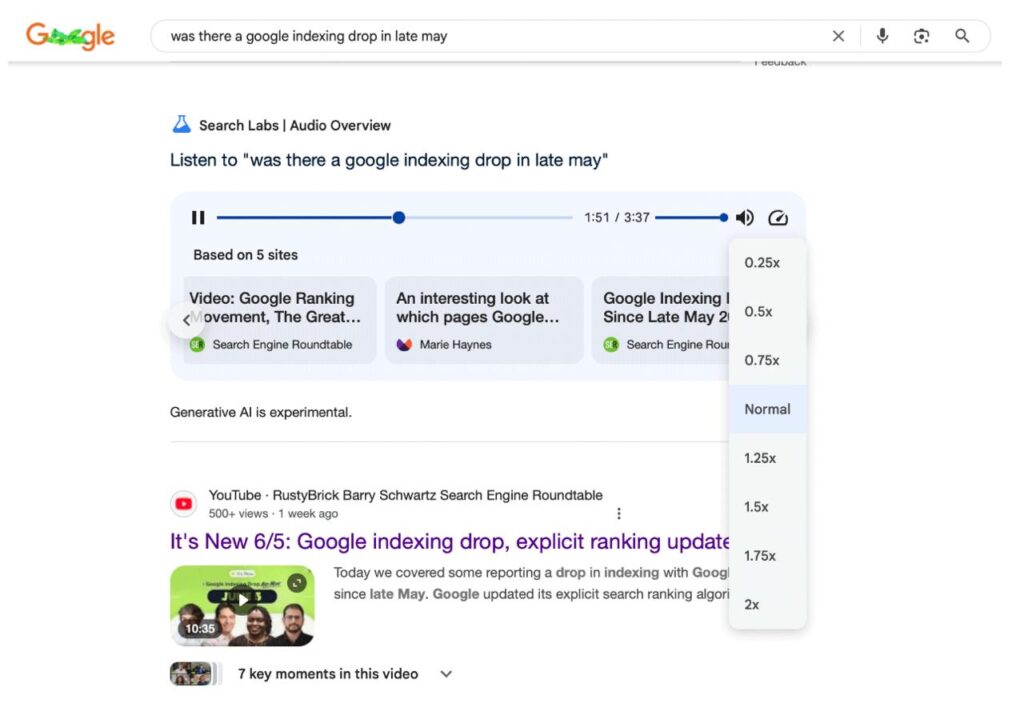Pause the audio overview playback
The width and height of the screenshot is (1024, 703).
[198, 218]
